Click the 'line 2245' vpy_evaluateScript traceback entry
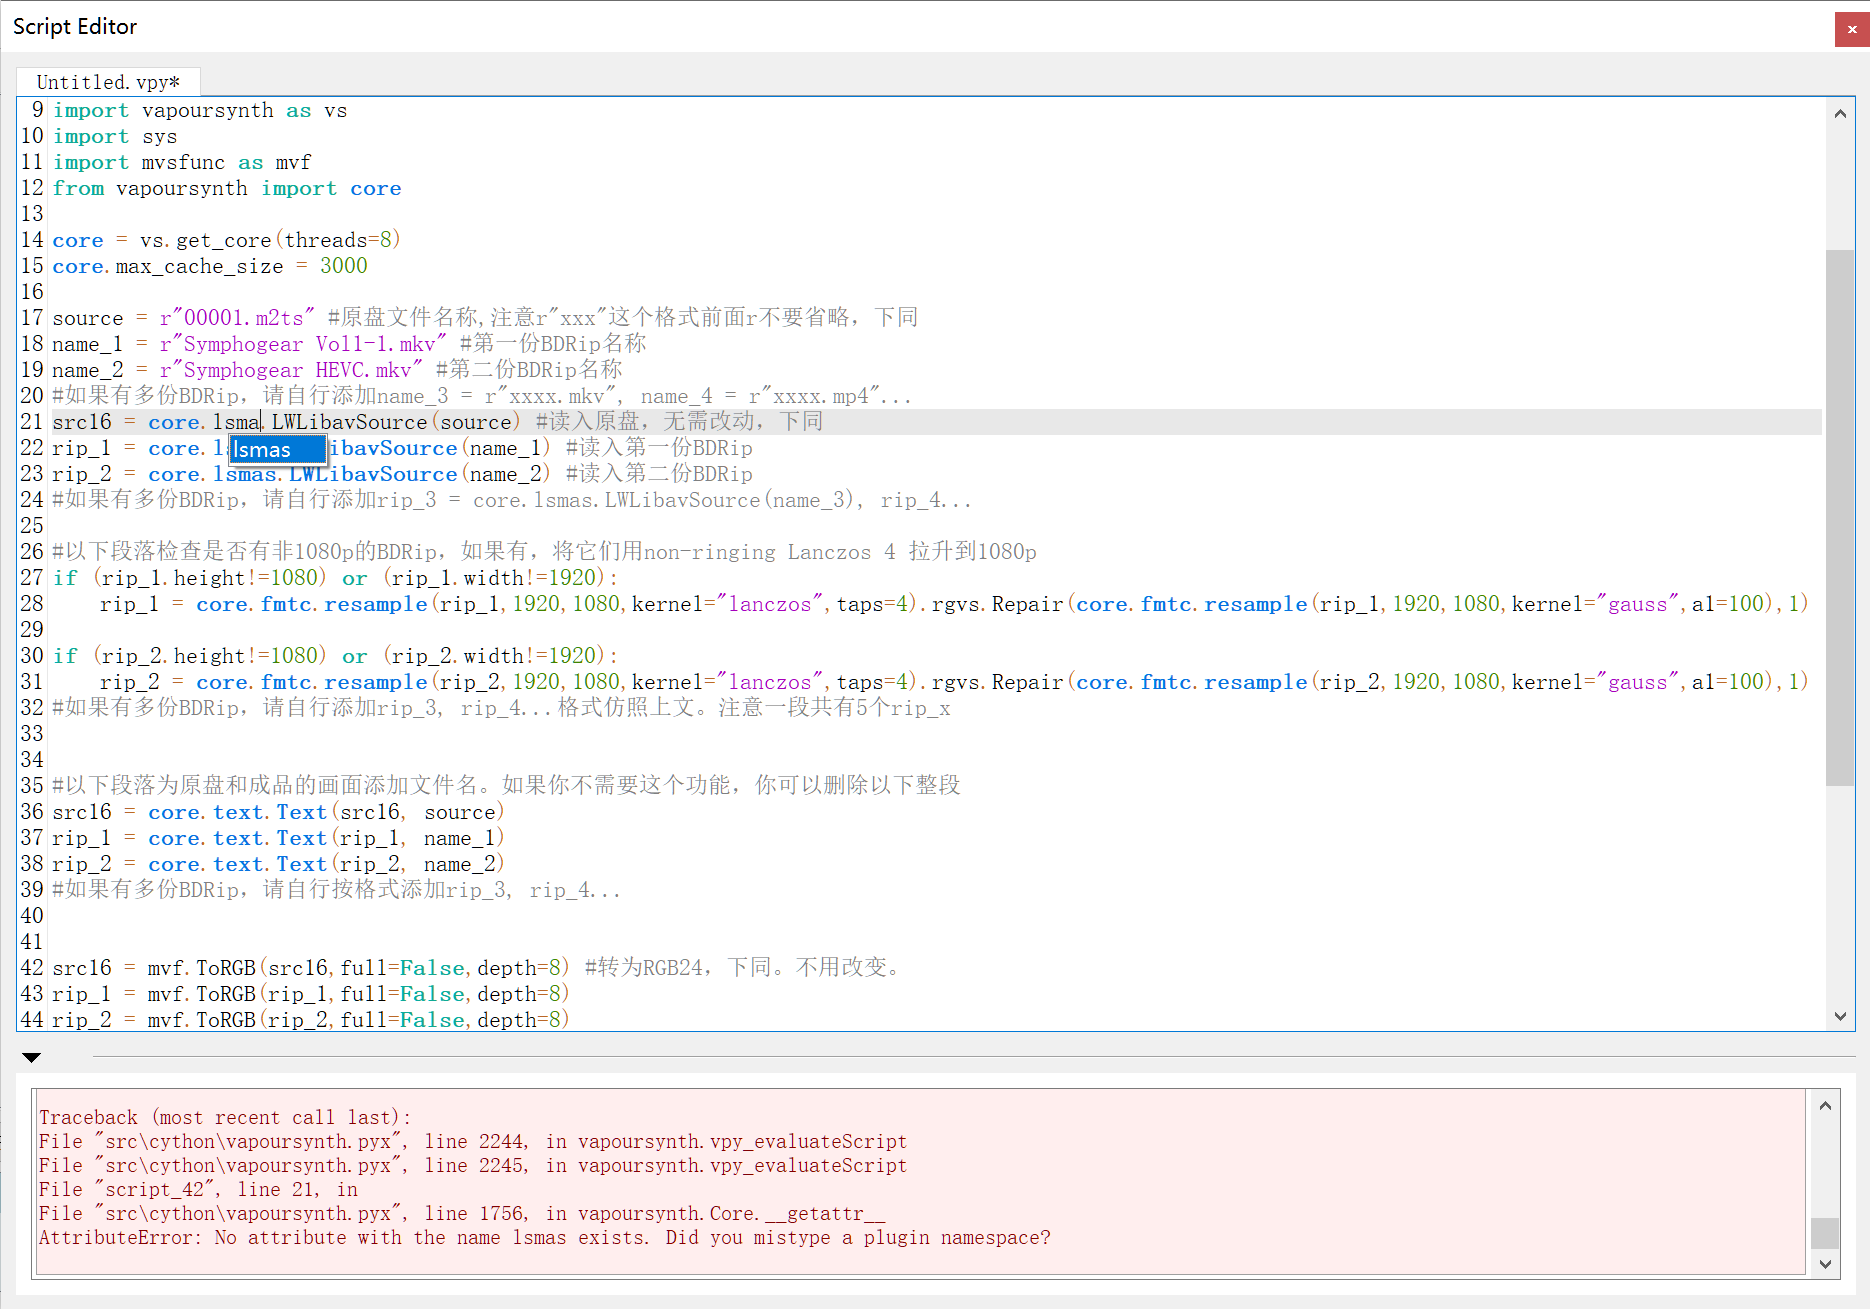 coord(473,1166)
